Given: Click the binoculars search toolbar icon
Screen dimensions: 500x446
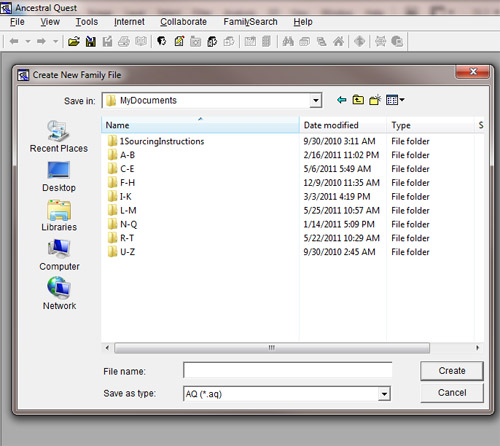Looking at the screenshot, I should [x=288, y=41].
